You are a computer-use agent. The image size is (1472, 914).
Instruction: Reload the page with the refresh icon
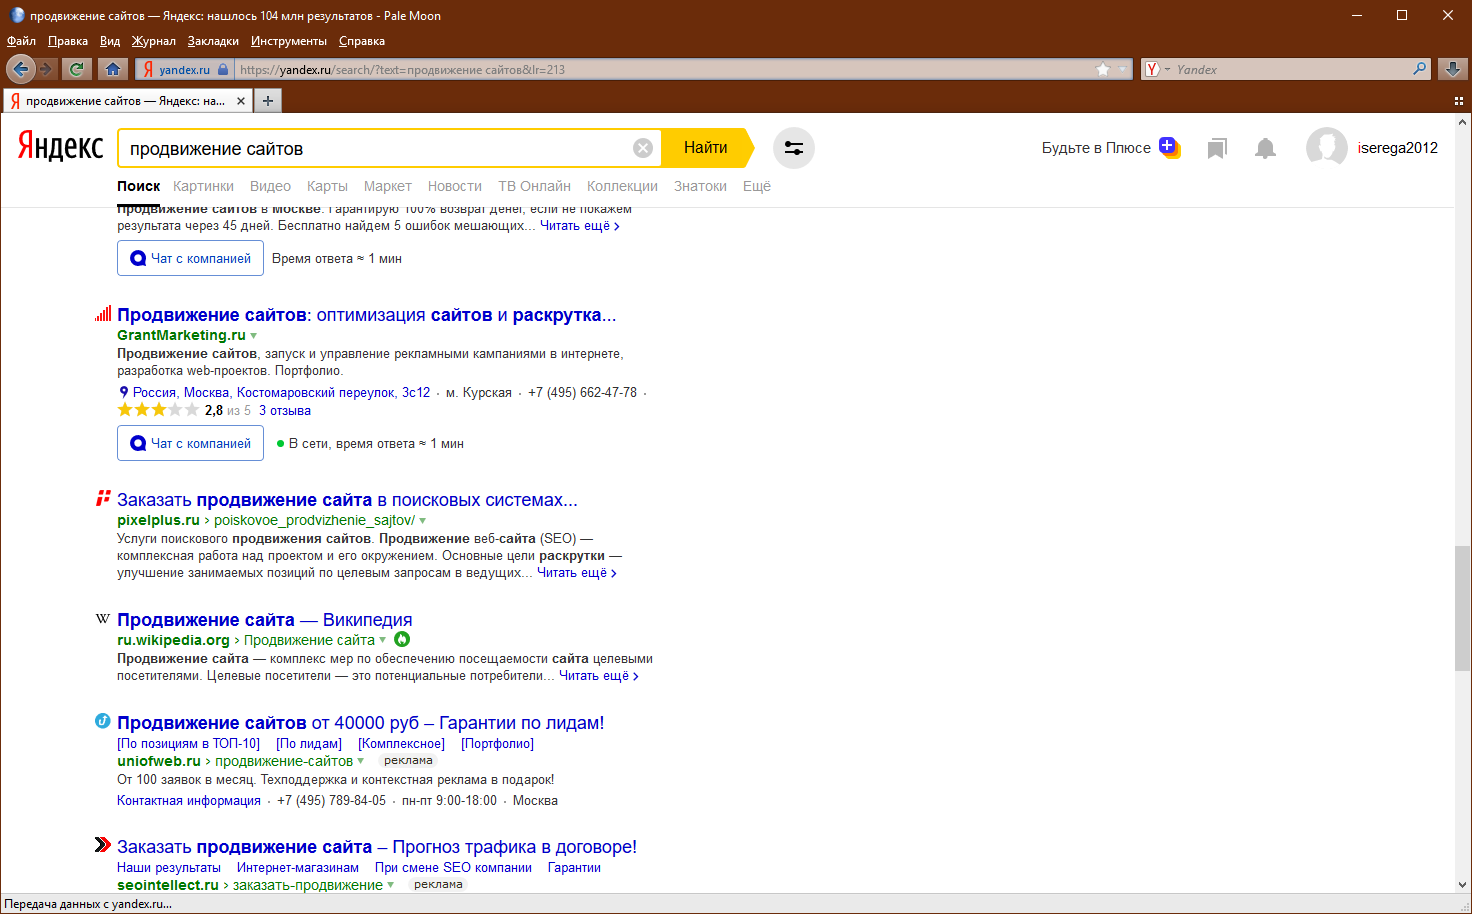[76, 69]
